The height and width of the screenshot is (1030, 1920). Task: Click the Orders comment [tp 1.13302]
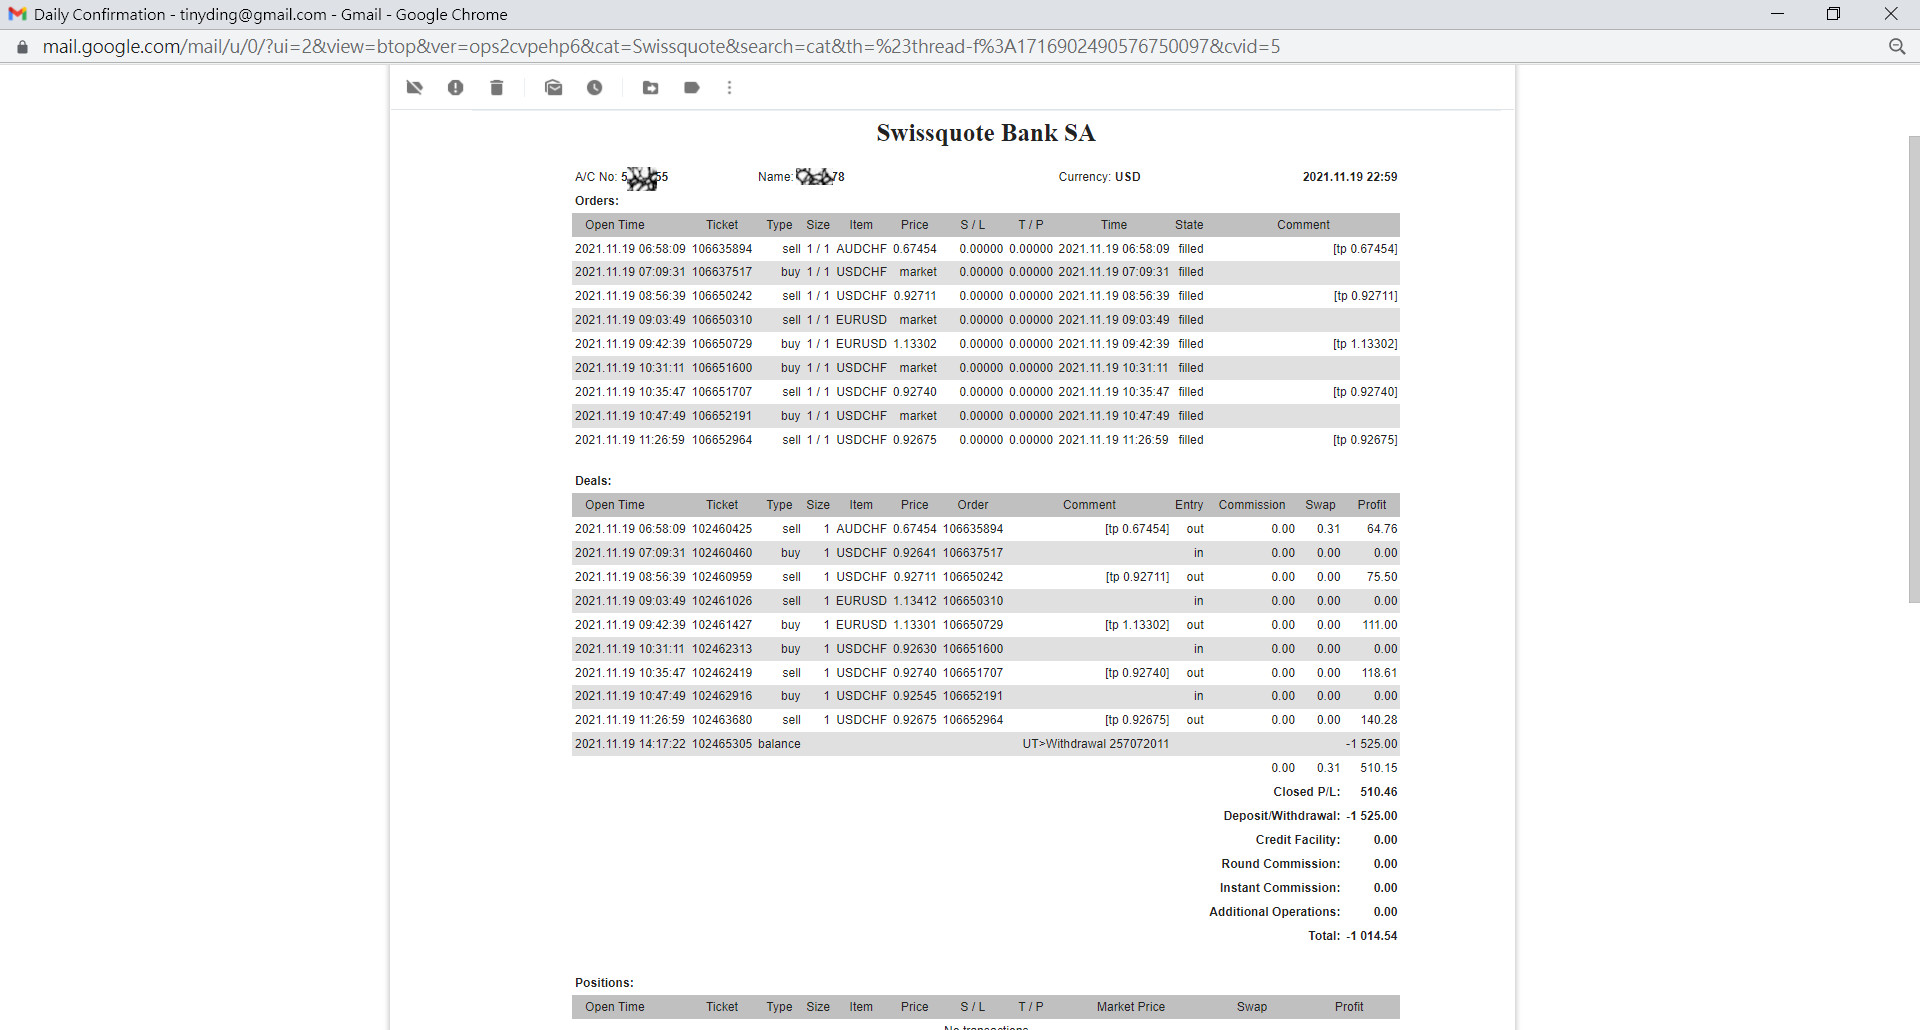tap(1365, 344)
